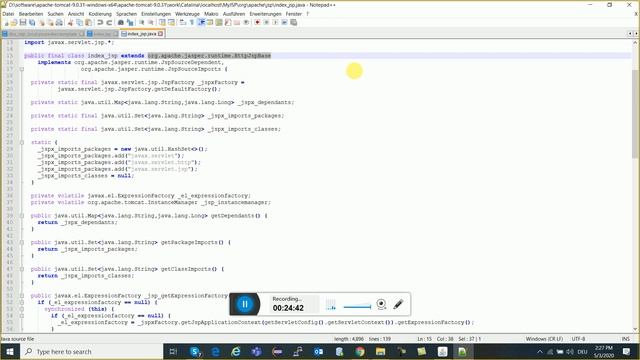
Task: Click Windows (CR LF) in status bar
Action: click(544, 339)
